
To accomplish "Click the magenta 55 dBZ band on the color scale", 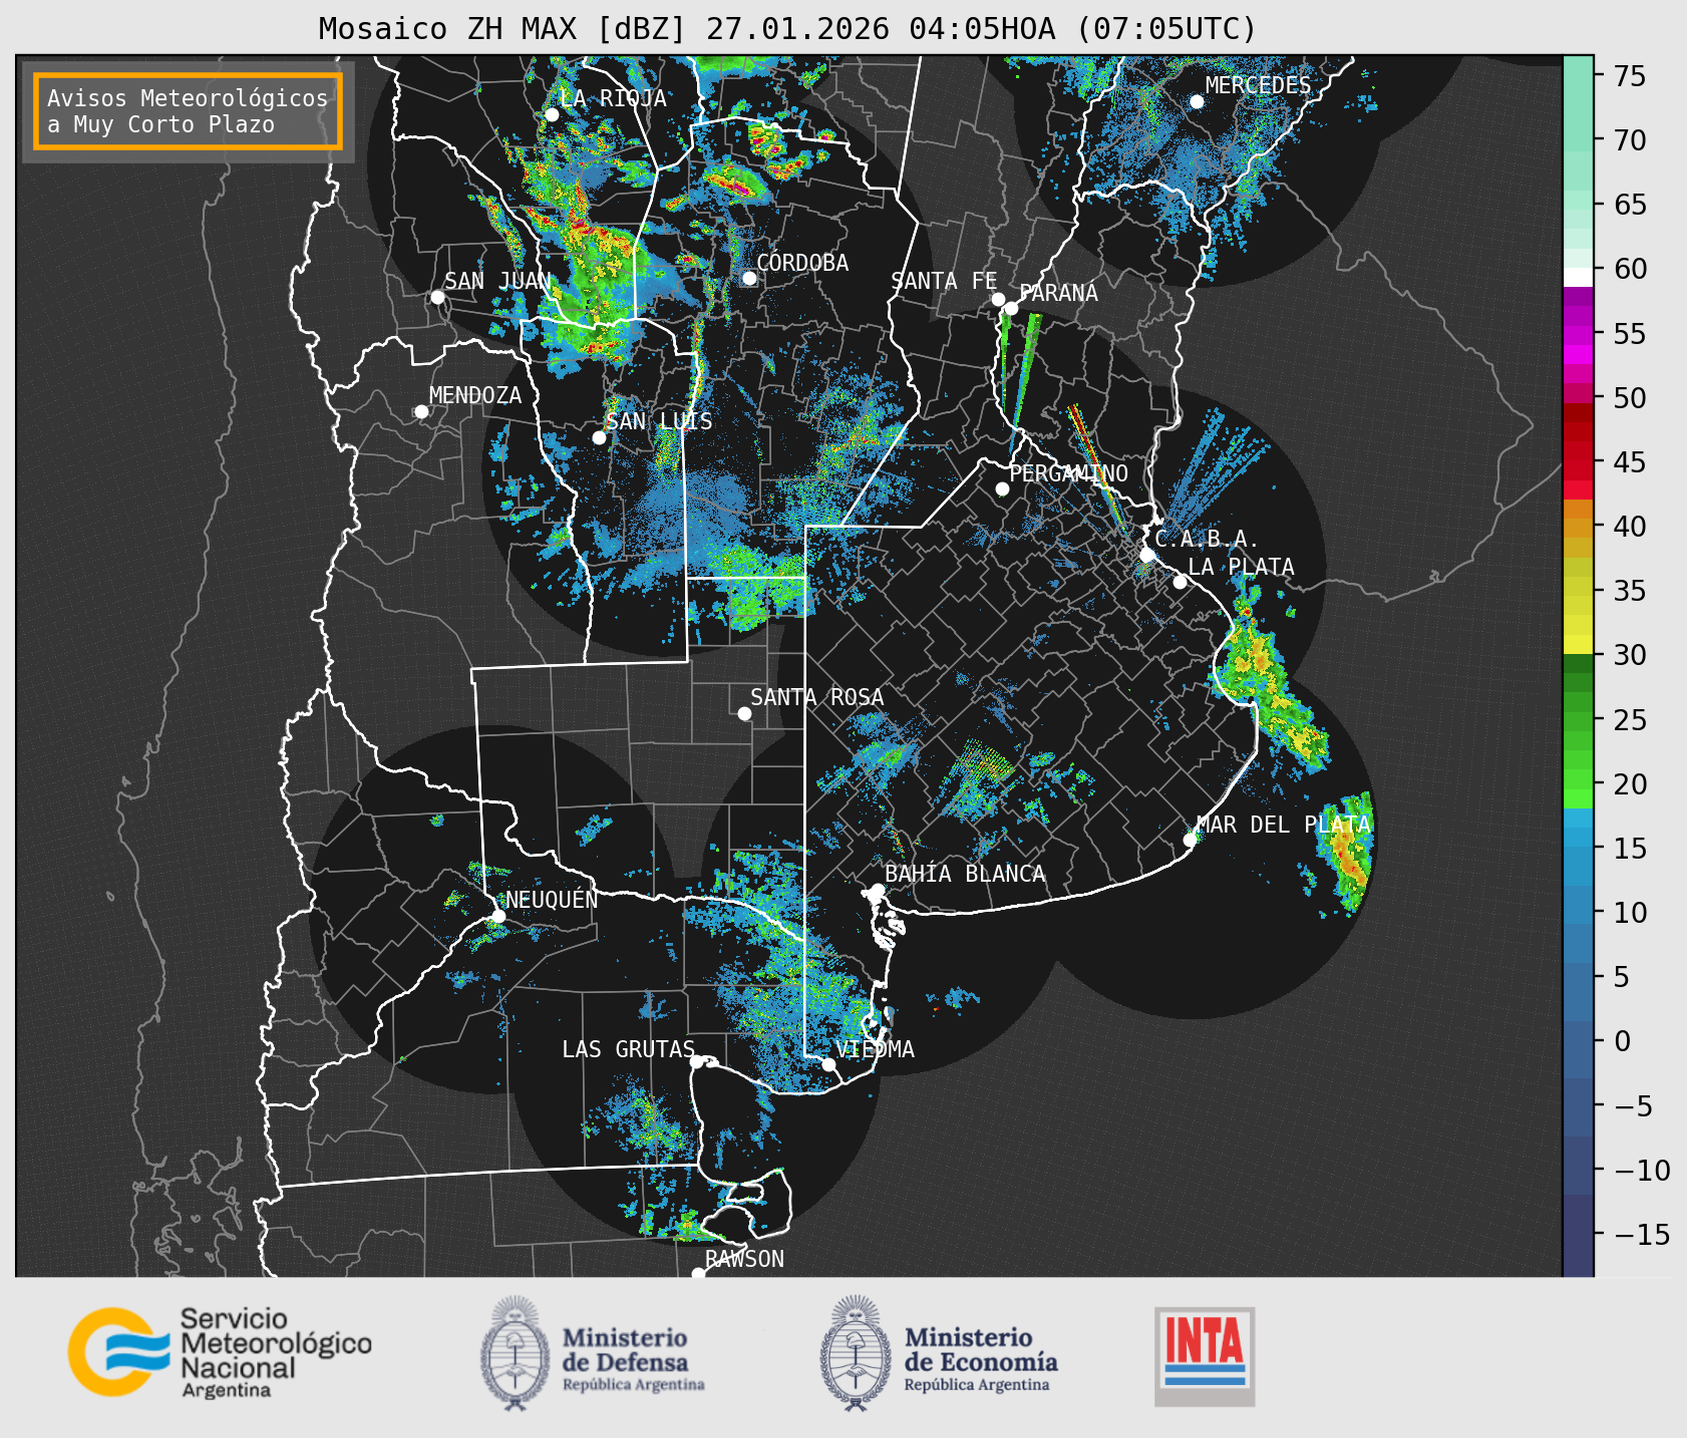I will (1578, 335).
